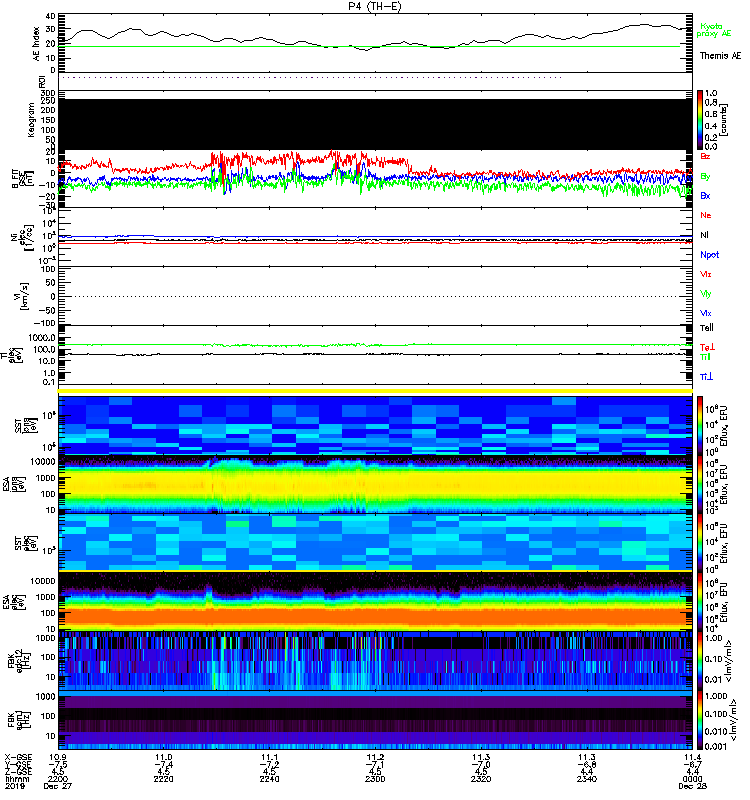Click the black Keogram image panel
The width and height of the screenshot is (750, 800).
click(376, 124)
